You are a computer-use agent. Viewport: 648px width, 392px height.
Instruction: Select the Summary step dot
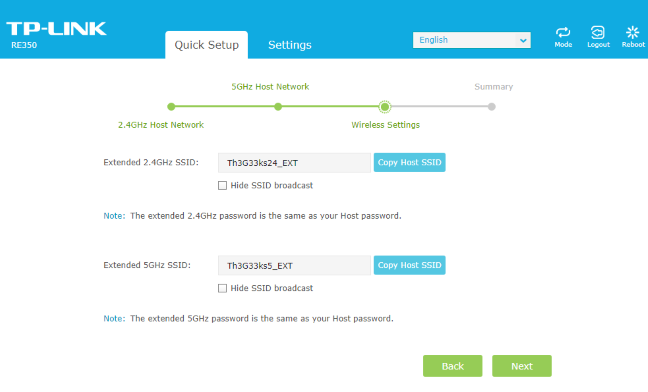coord(491,107)
